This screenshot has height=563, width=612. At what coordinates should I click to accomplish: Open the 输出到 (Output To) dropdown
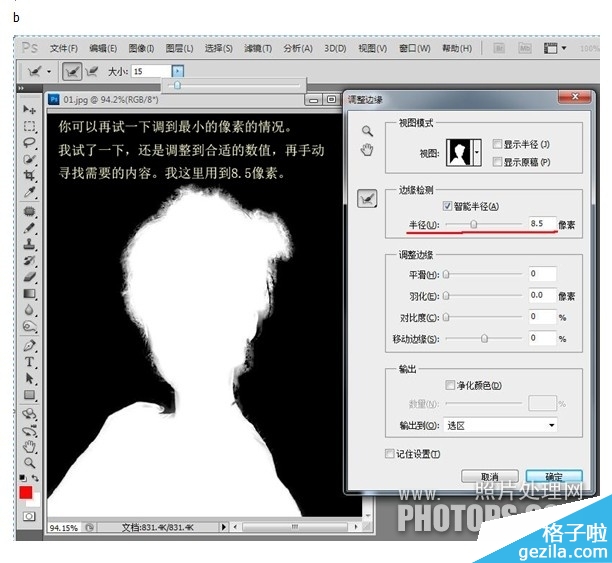[x=500, y=425]
